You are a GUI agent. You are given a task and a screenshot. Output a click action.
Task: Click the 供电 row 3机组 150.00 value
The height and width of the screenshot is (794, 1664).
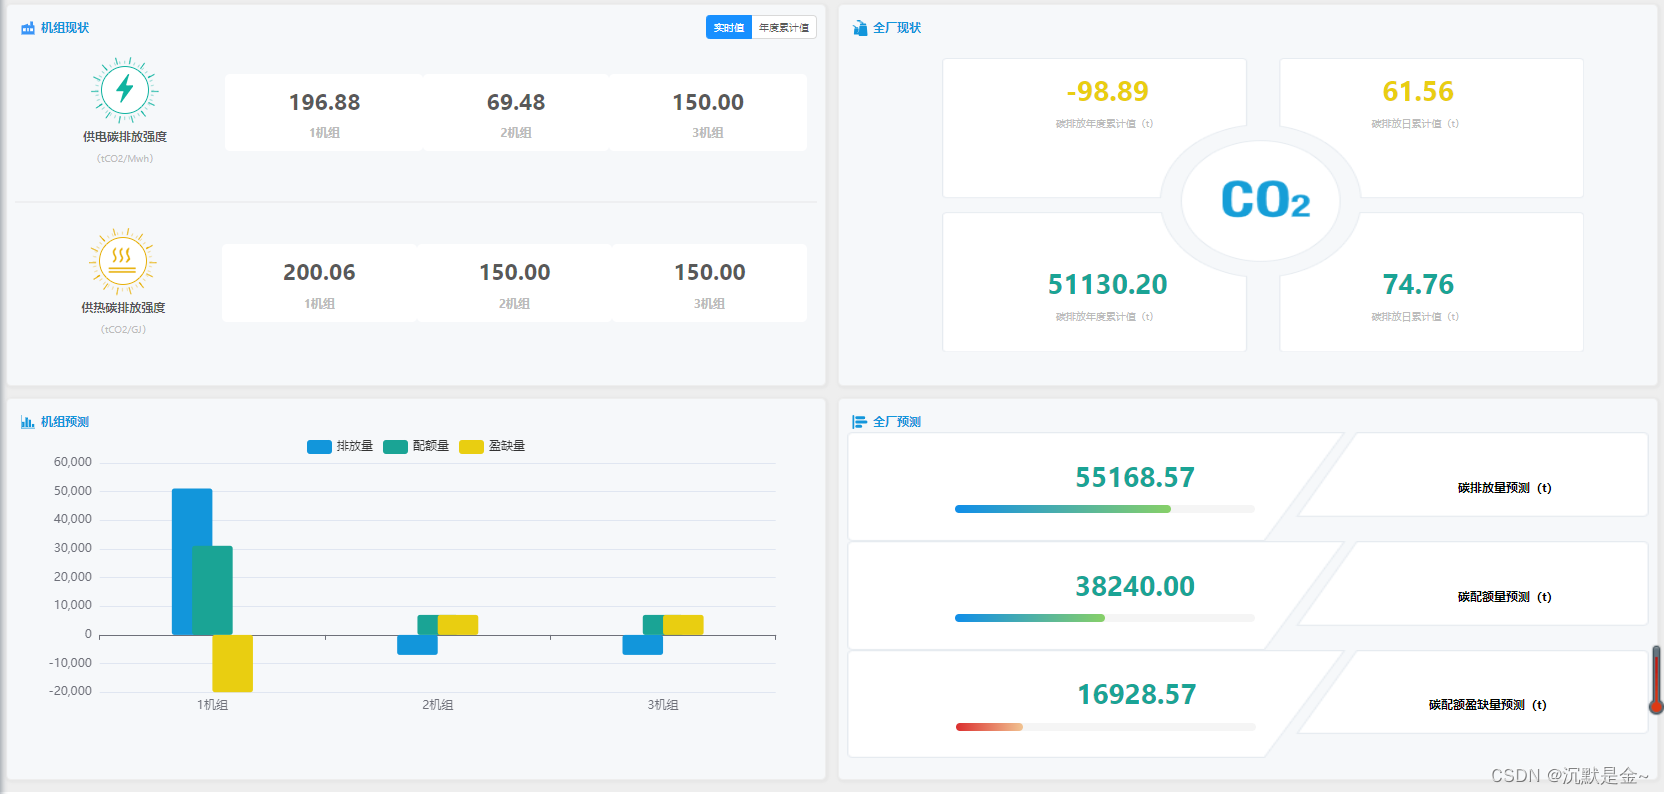pos(708,103)
